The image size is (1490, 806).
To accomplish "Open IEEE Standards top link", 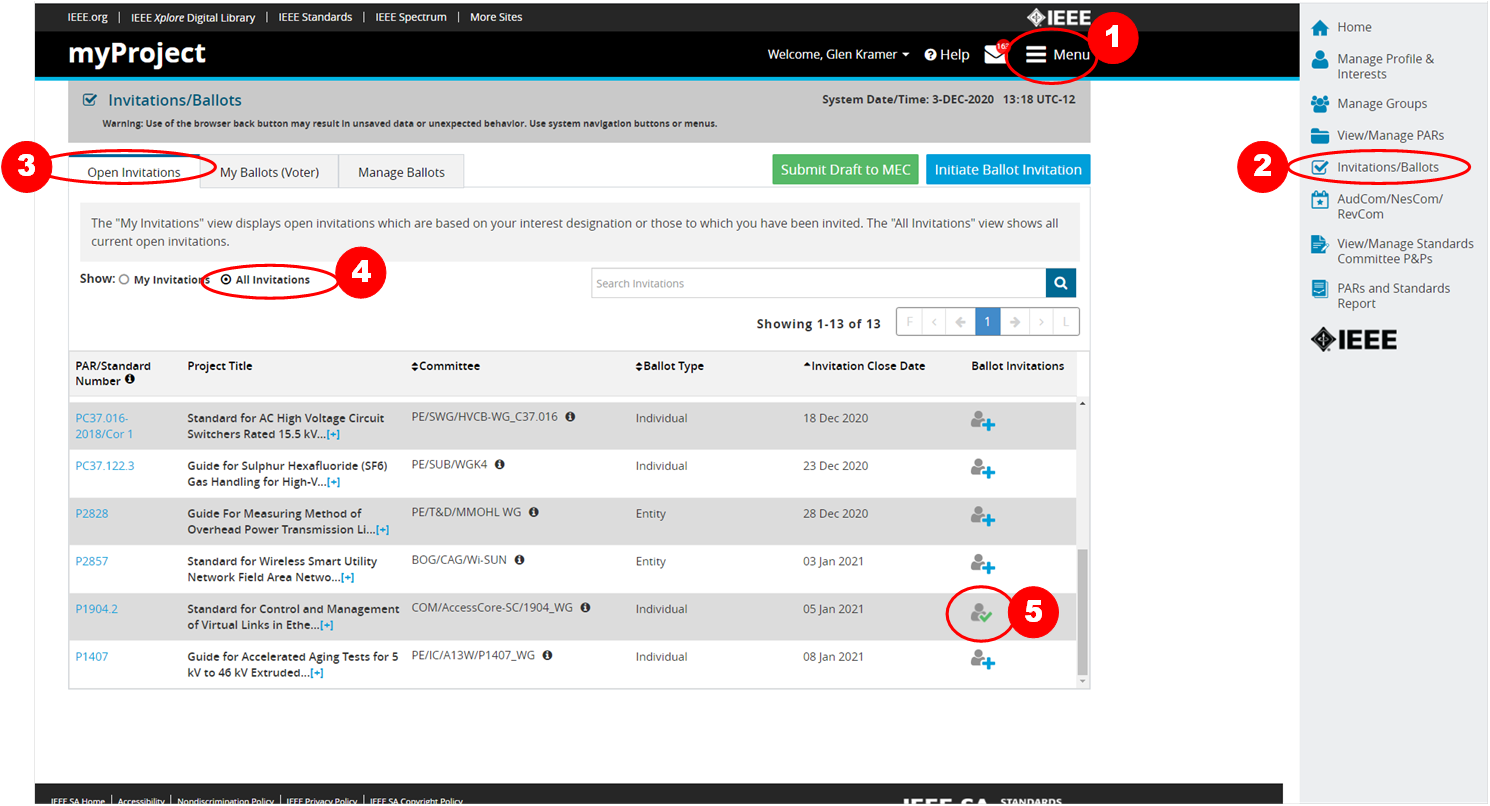I will click(316, 17).
